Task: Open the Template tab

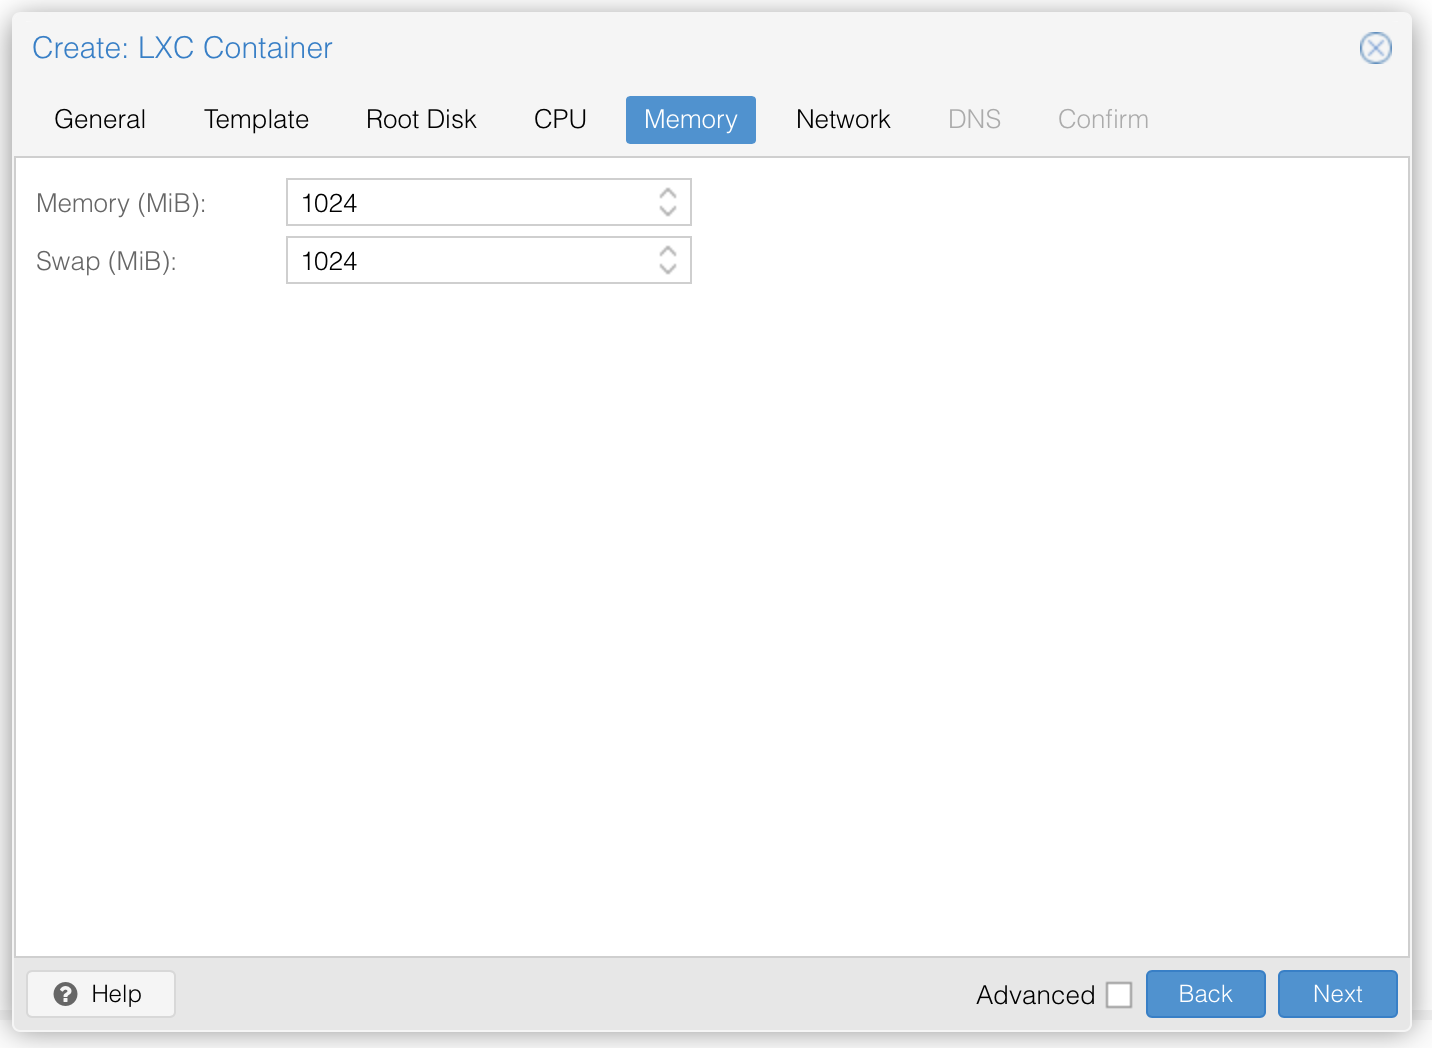Action: click(256, 119)
